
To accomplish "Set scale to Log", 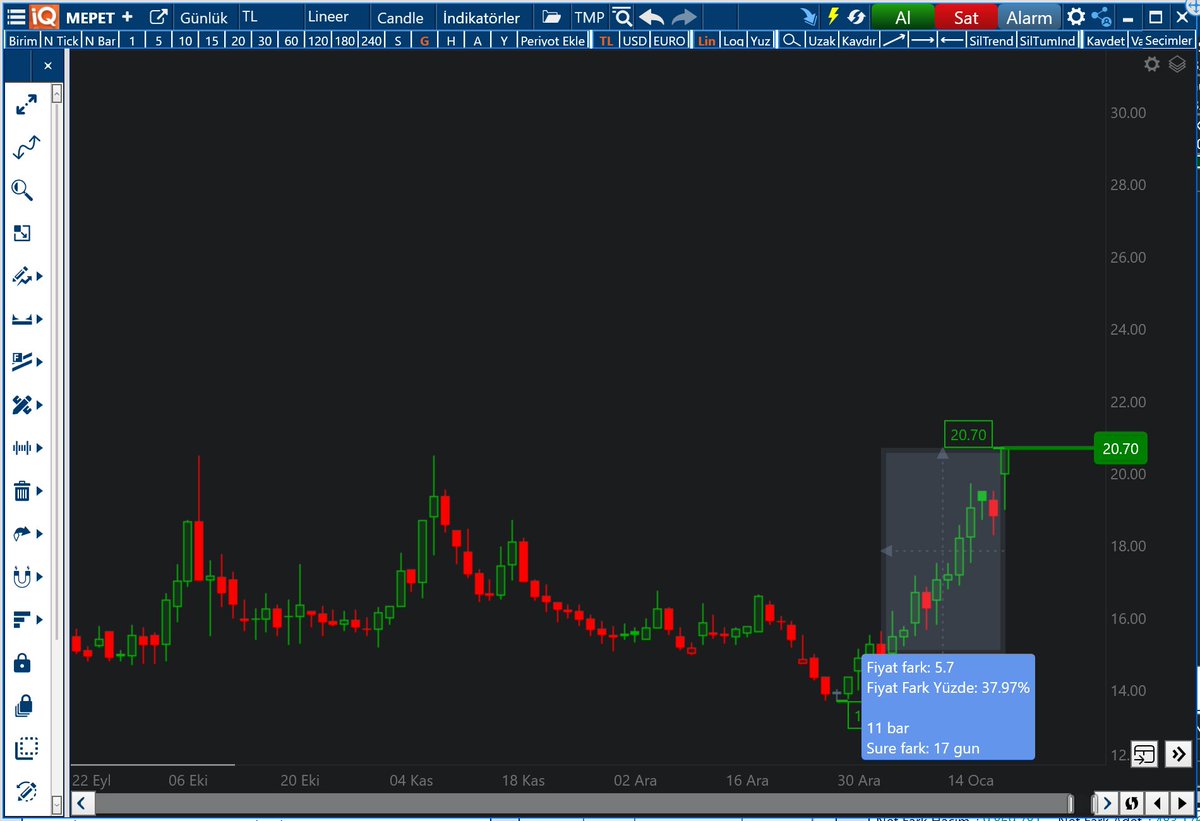I will [734, 41].
